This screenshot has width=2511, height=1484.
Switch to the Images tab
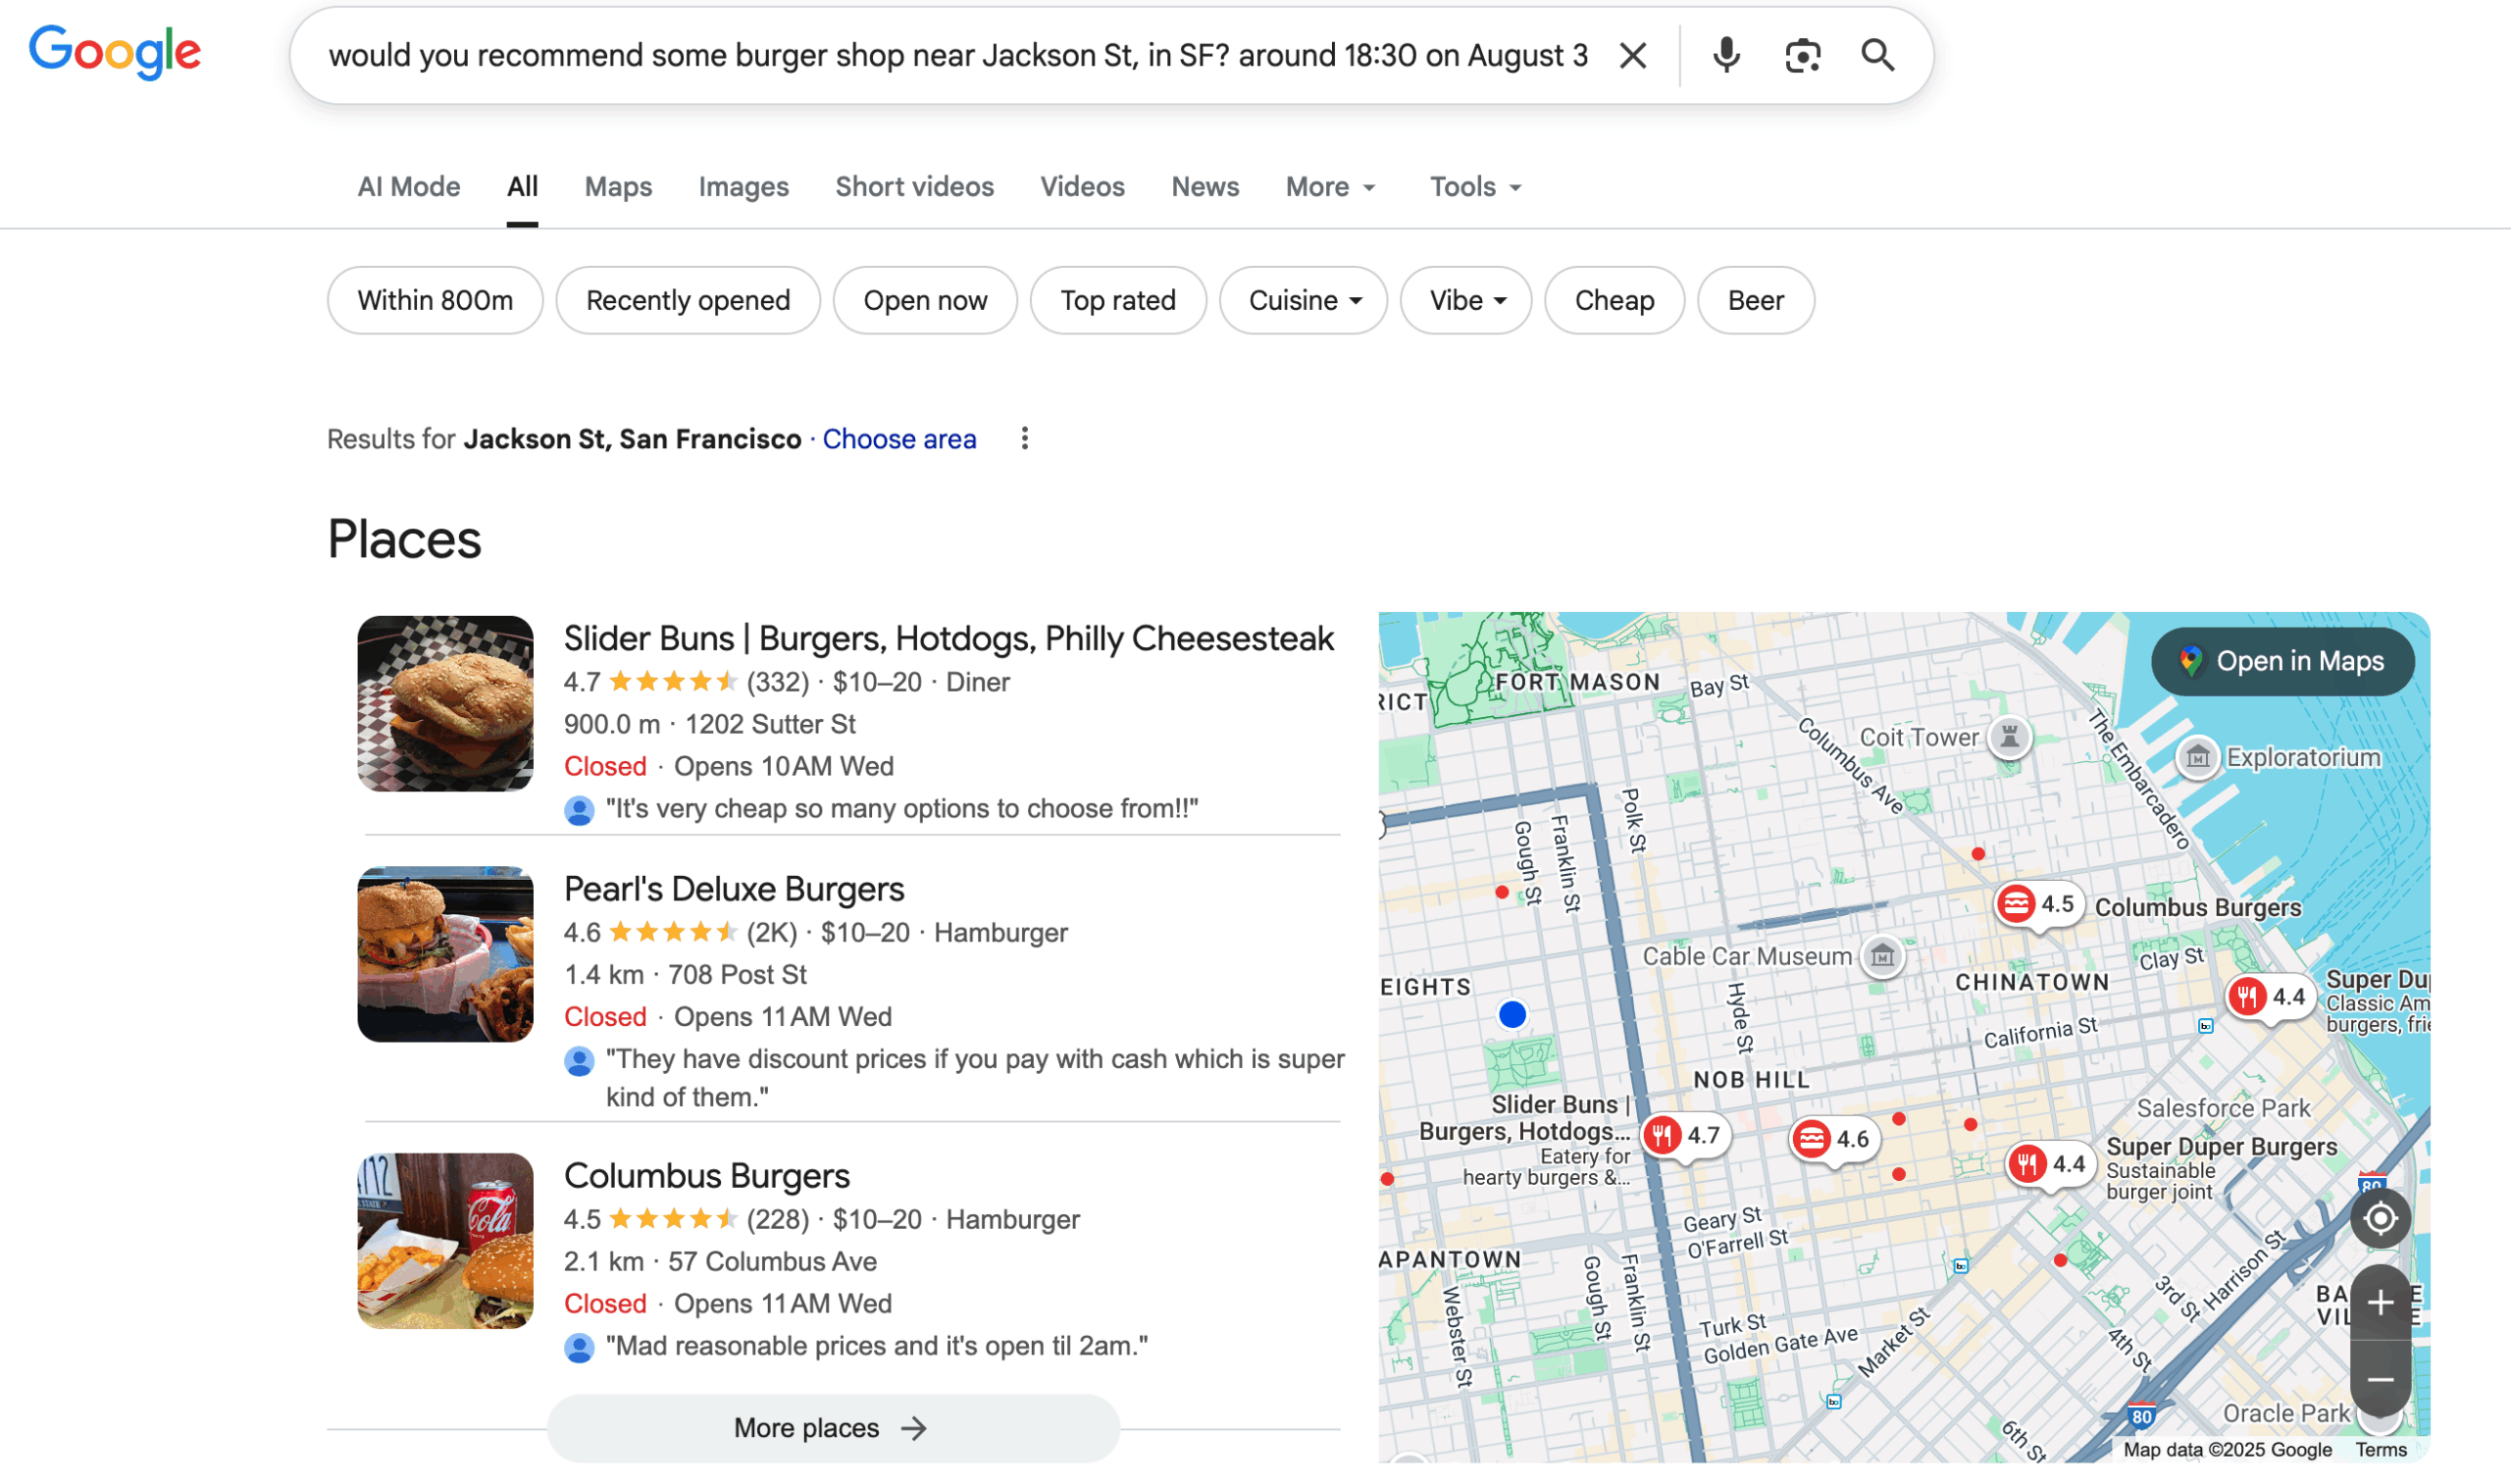[x=743, y=187]
